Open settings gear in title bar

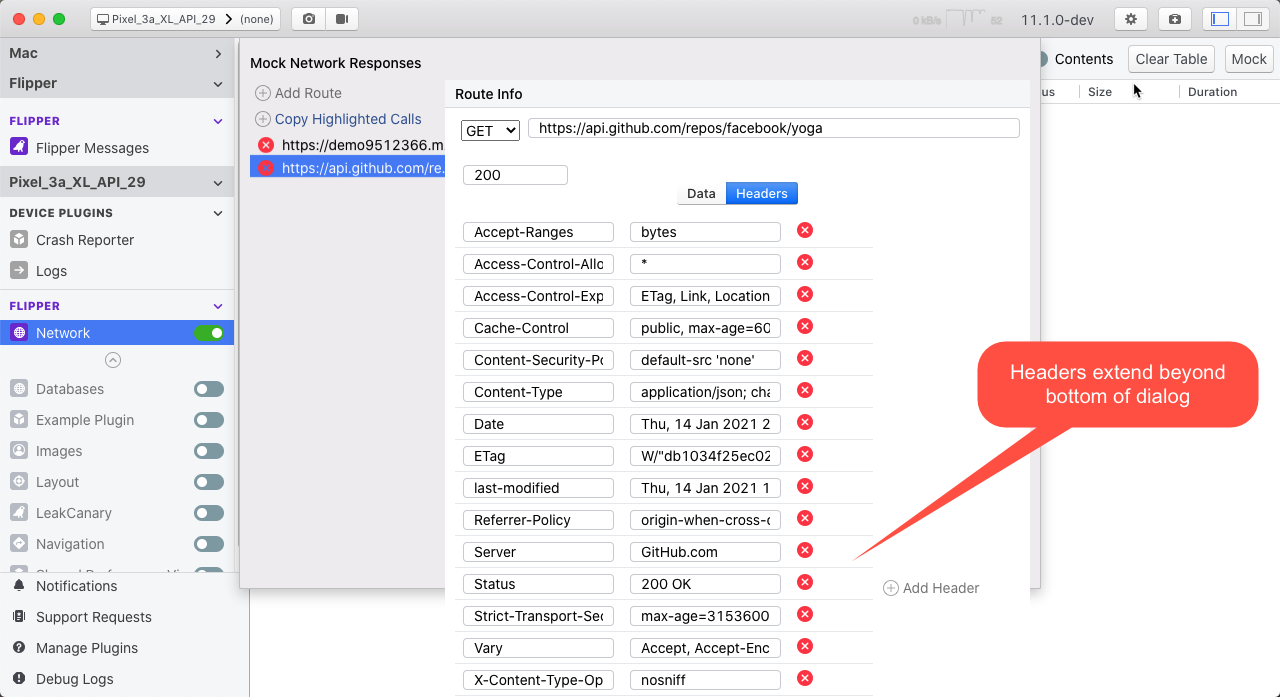[1131, 19]
